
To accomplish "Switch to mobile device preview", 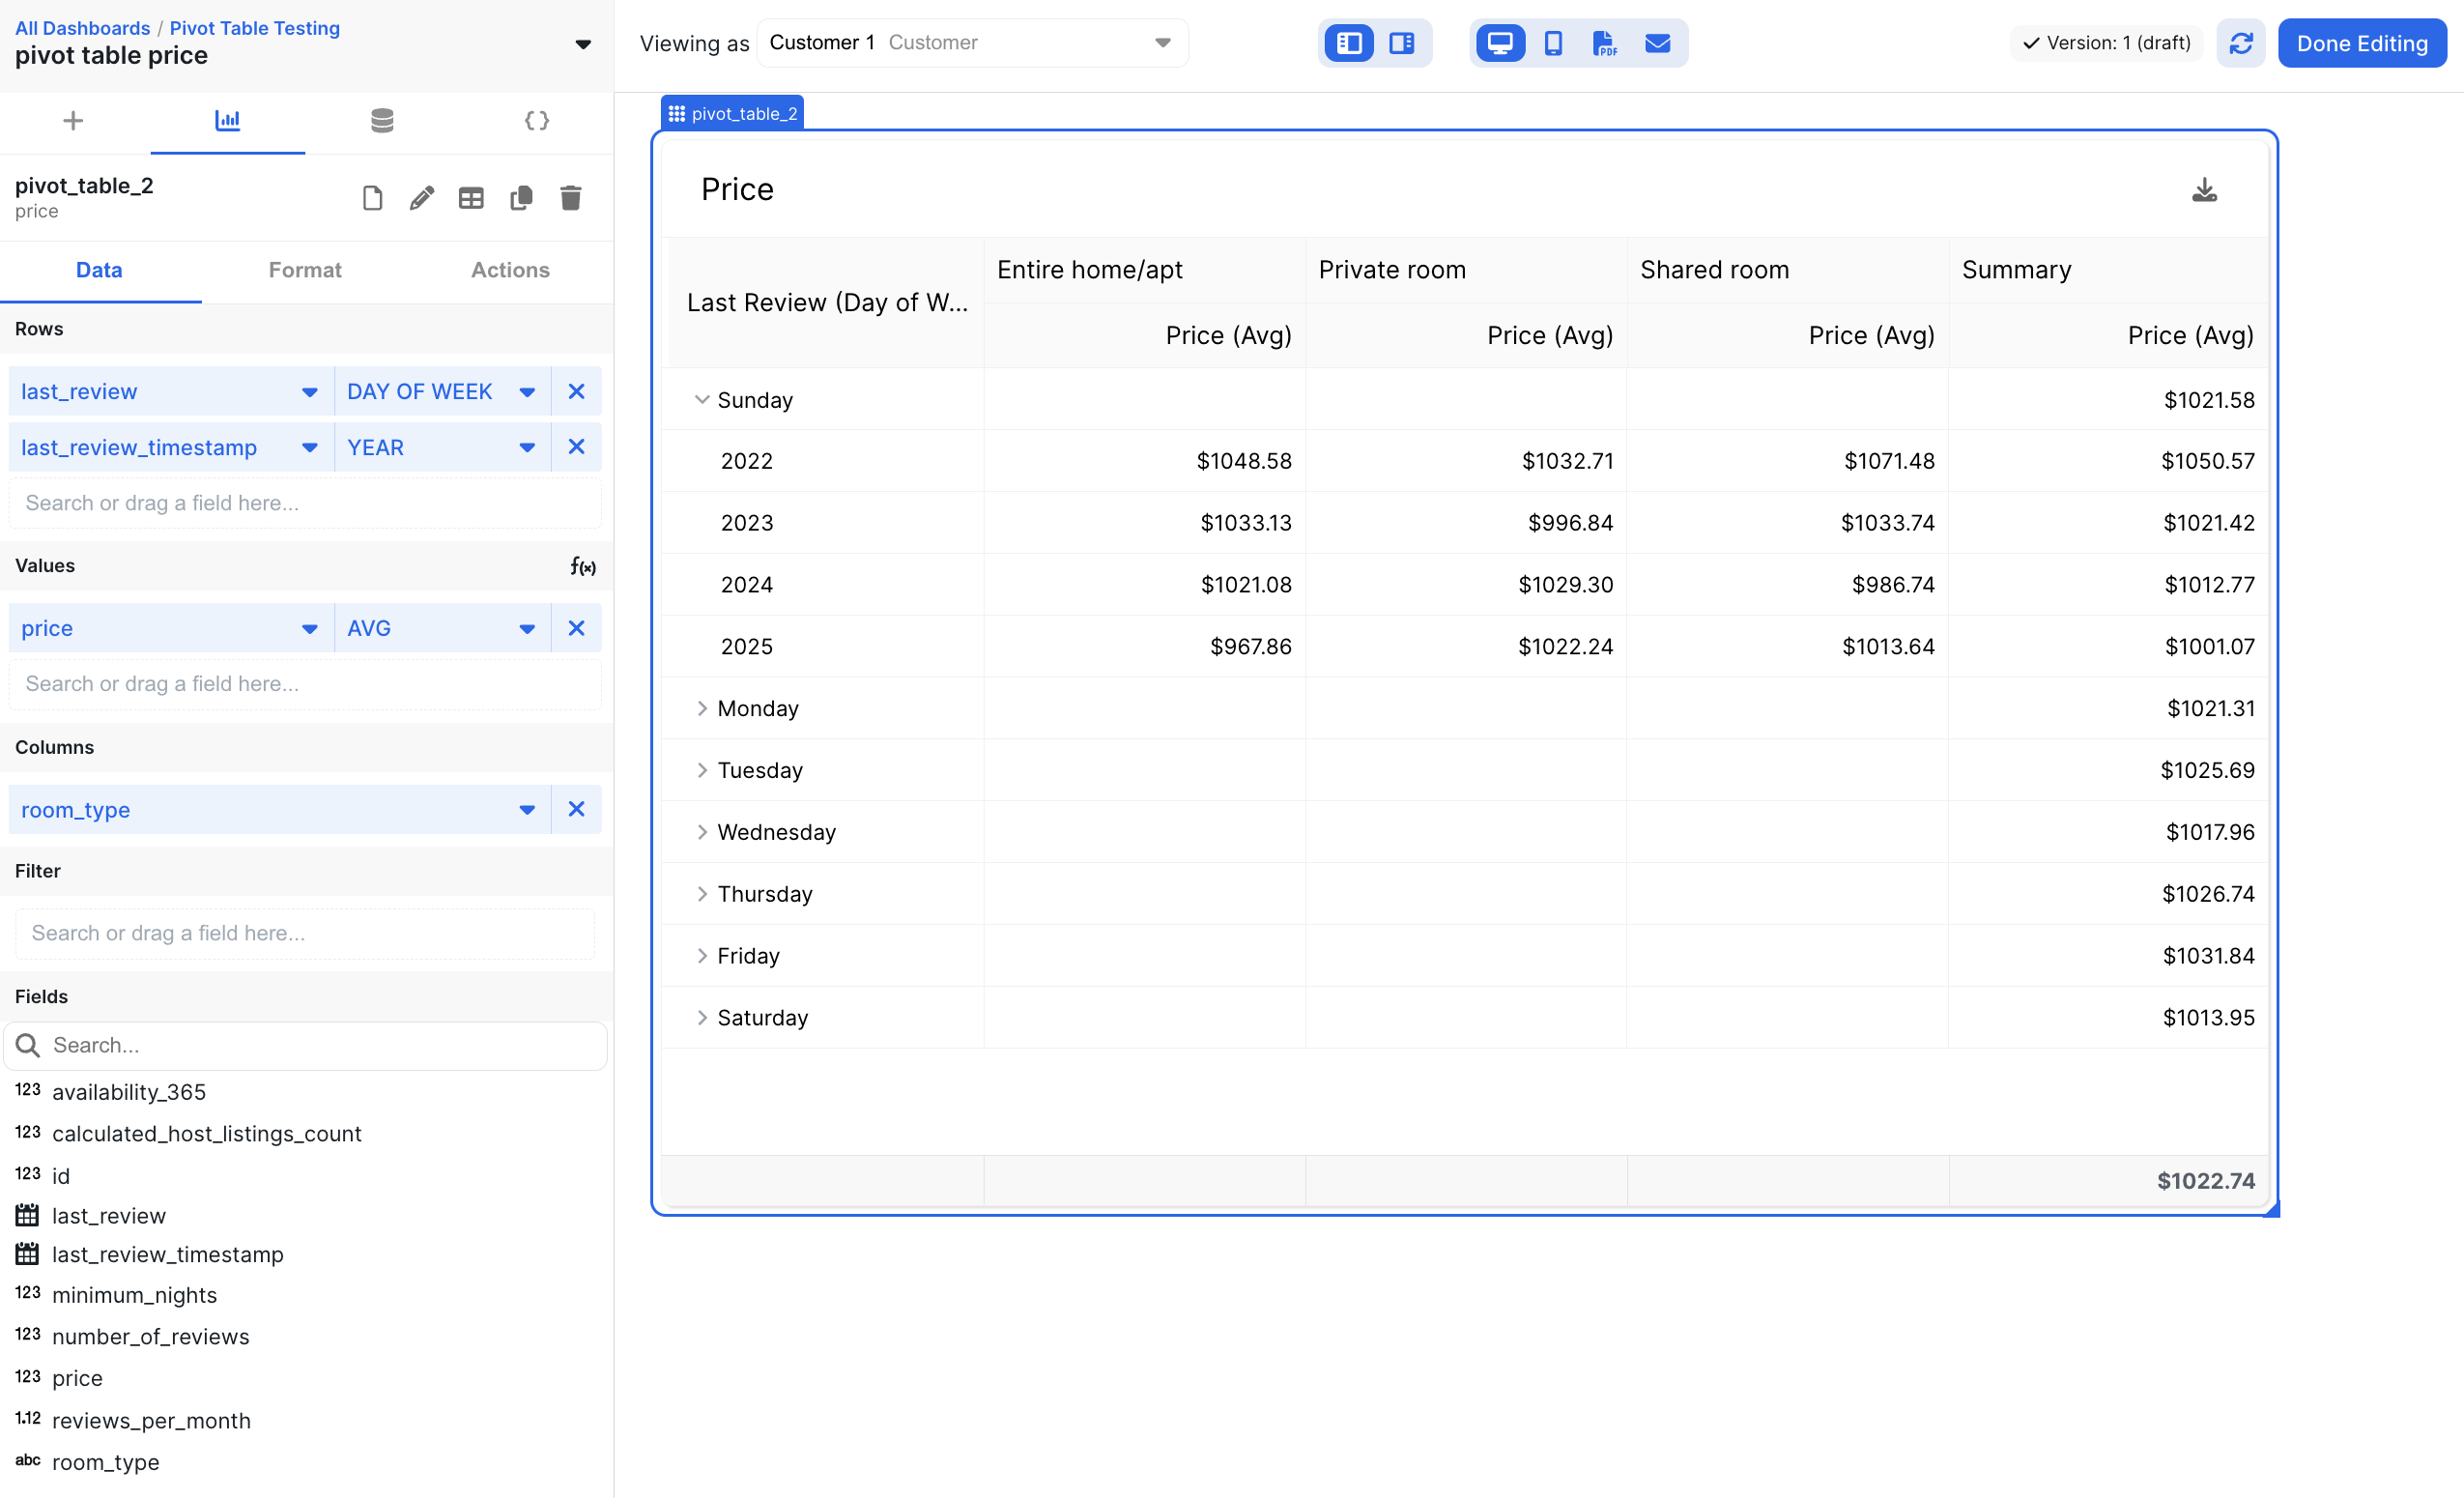I will point(1552,43).
